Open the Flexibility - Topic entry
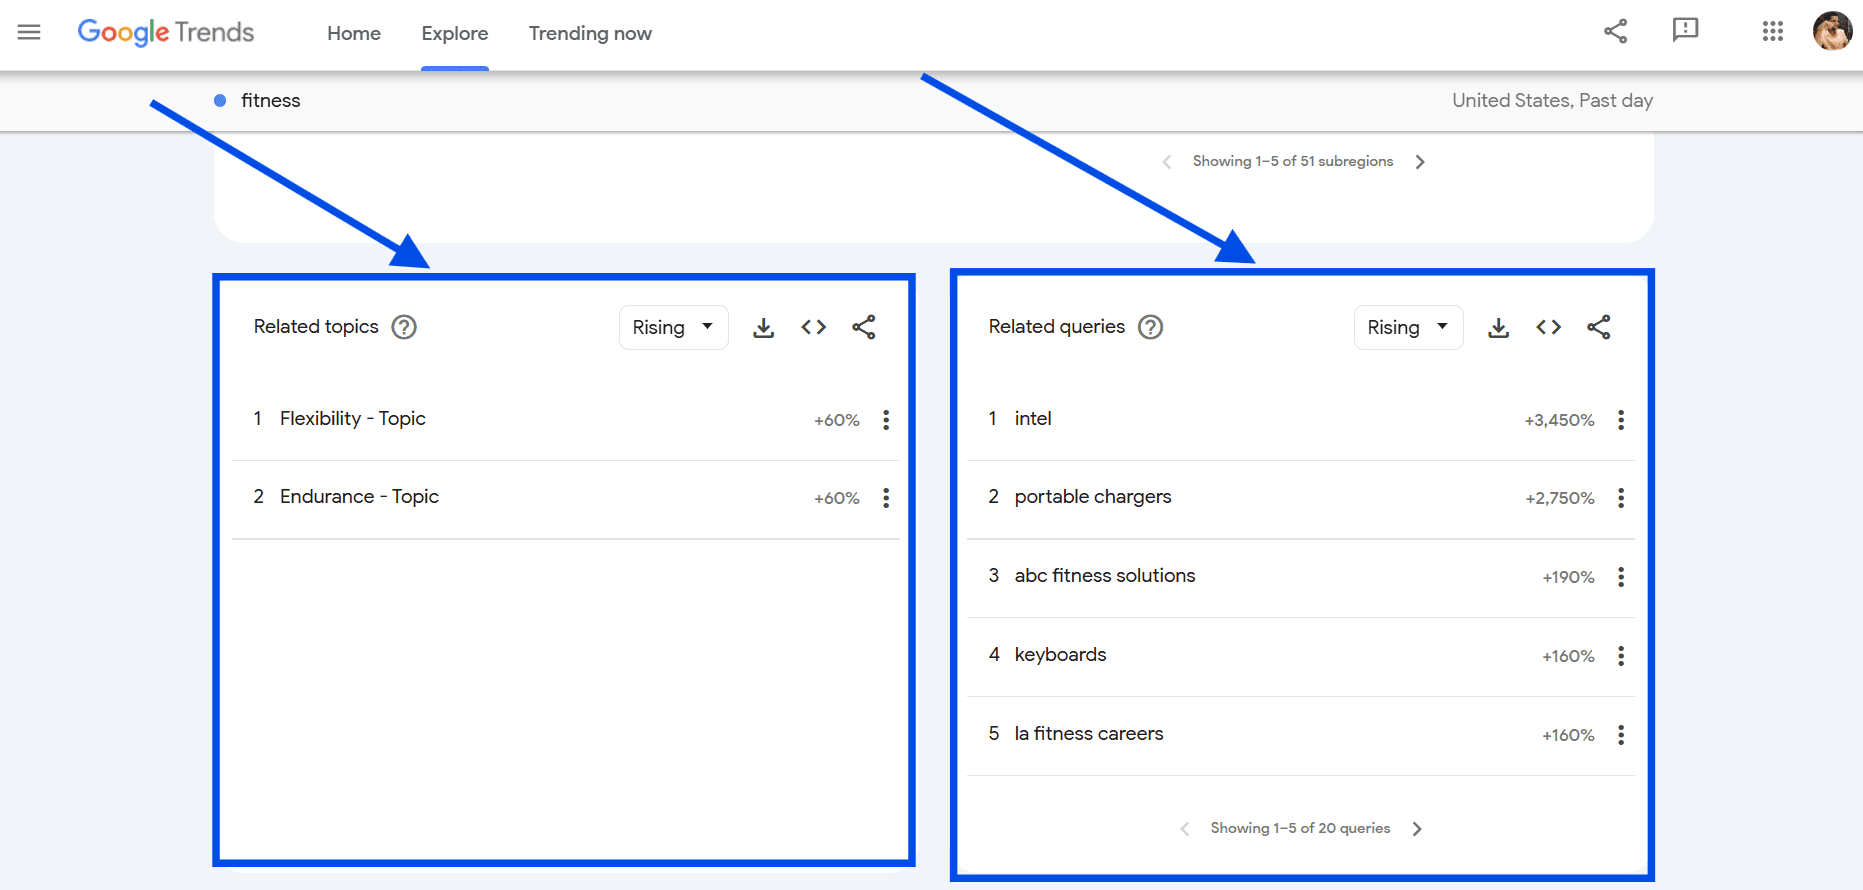 pos(353,419)
